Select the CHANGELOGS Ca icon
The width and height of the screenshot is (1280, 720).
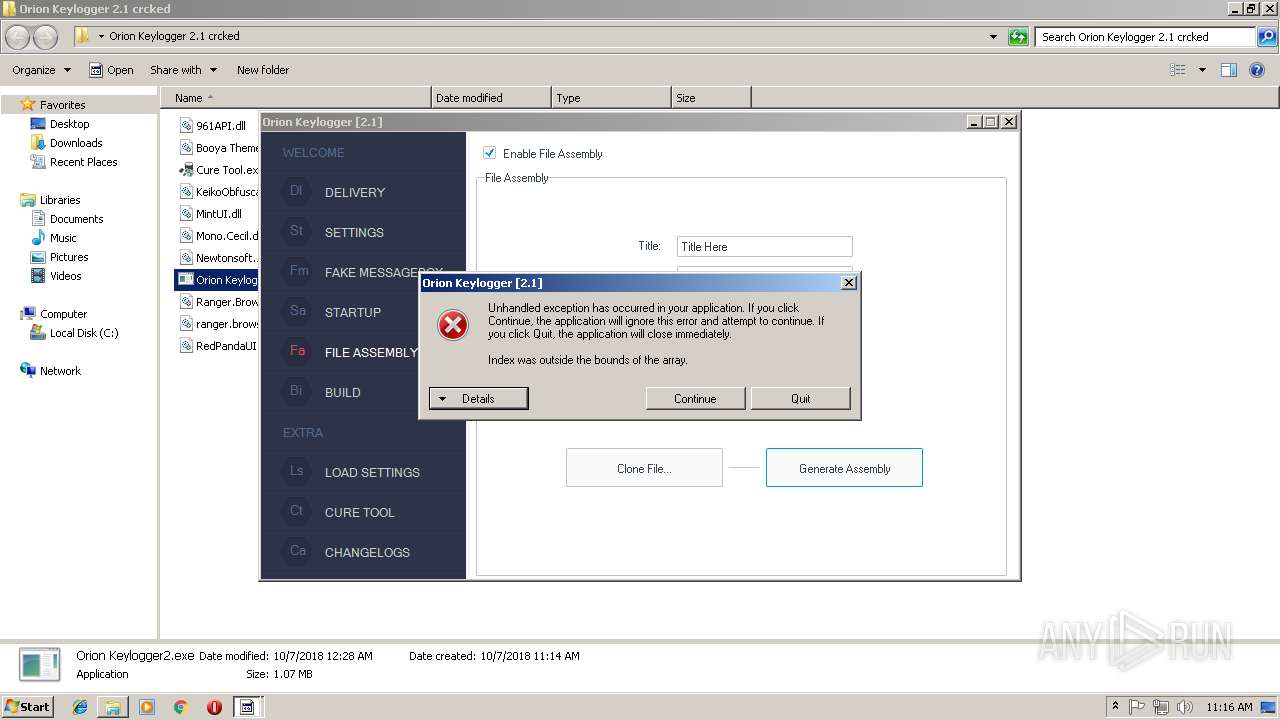tap(297, 551)
